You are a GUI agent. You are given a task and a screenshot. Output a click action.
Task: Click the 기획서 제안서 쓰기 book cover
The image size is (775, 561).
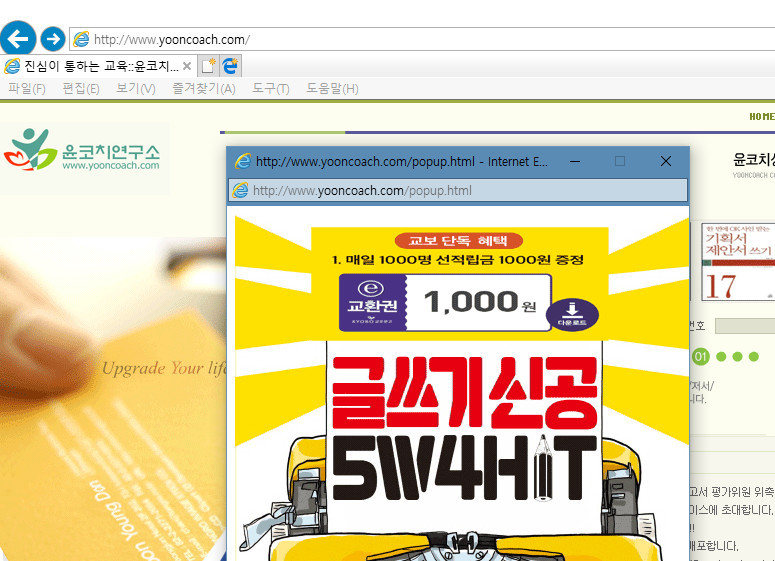click(738, 261)
